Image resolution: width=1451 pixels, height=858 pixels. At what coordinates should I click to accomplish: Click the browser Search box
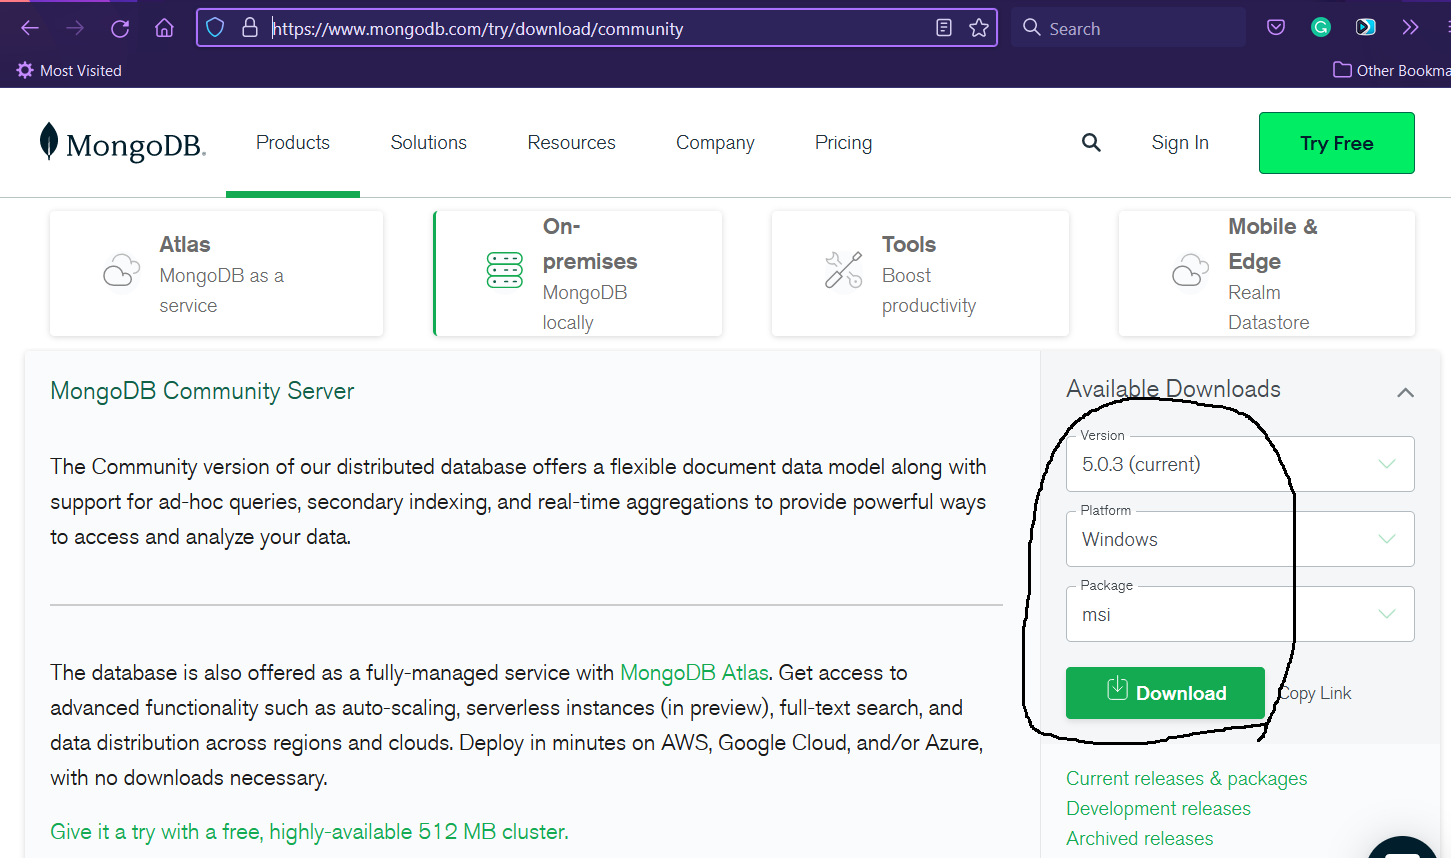click(x=1129, y=28)
